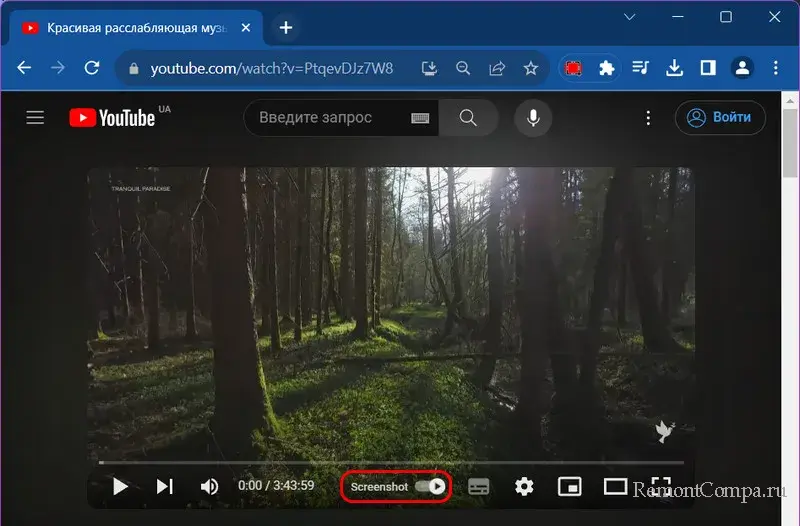800x526 pixels.
Task: Click the Войти sign-in button
Action: 720,118
